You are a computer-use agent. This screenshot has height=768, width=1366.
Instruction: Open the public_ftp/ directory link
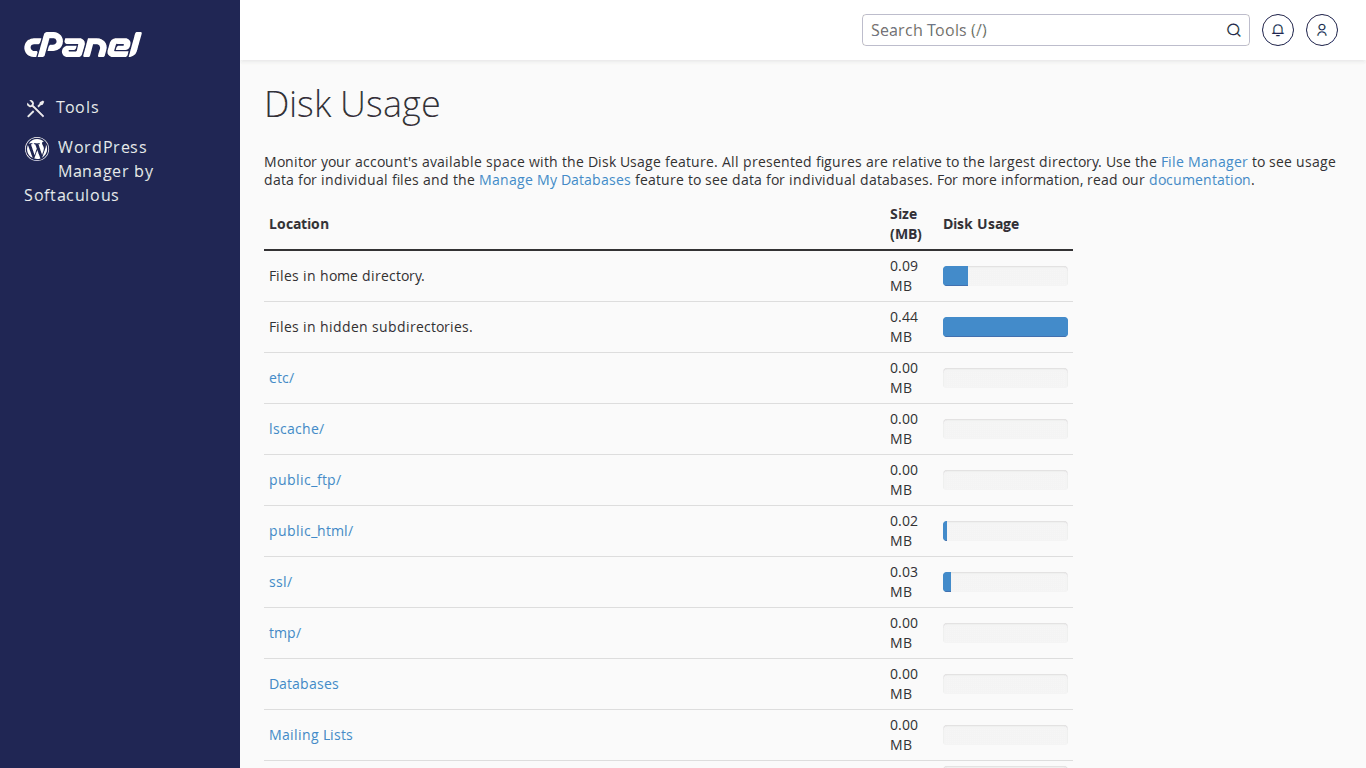pos(305,480)
